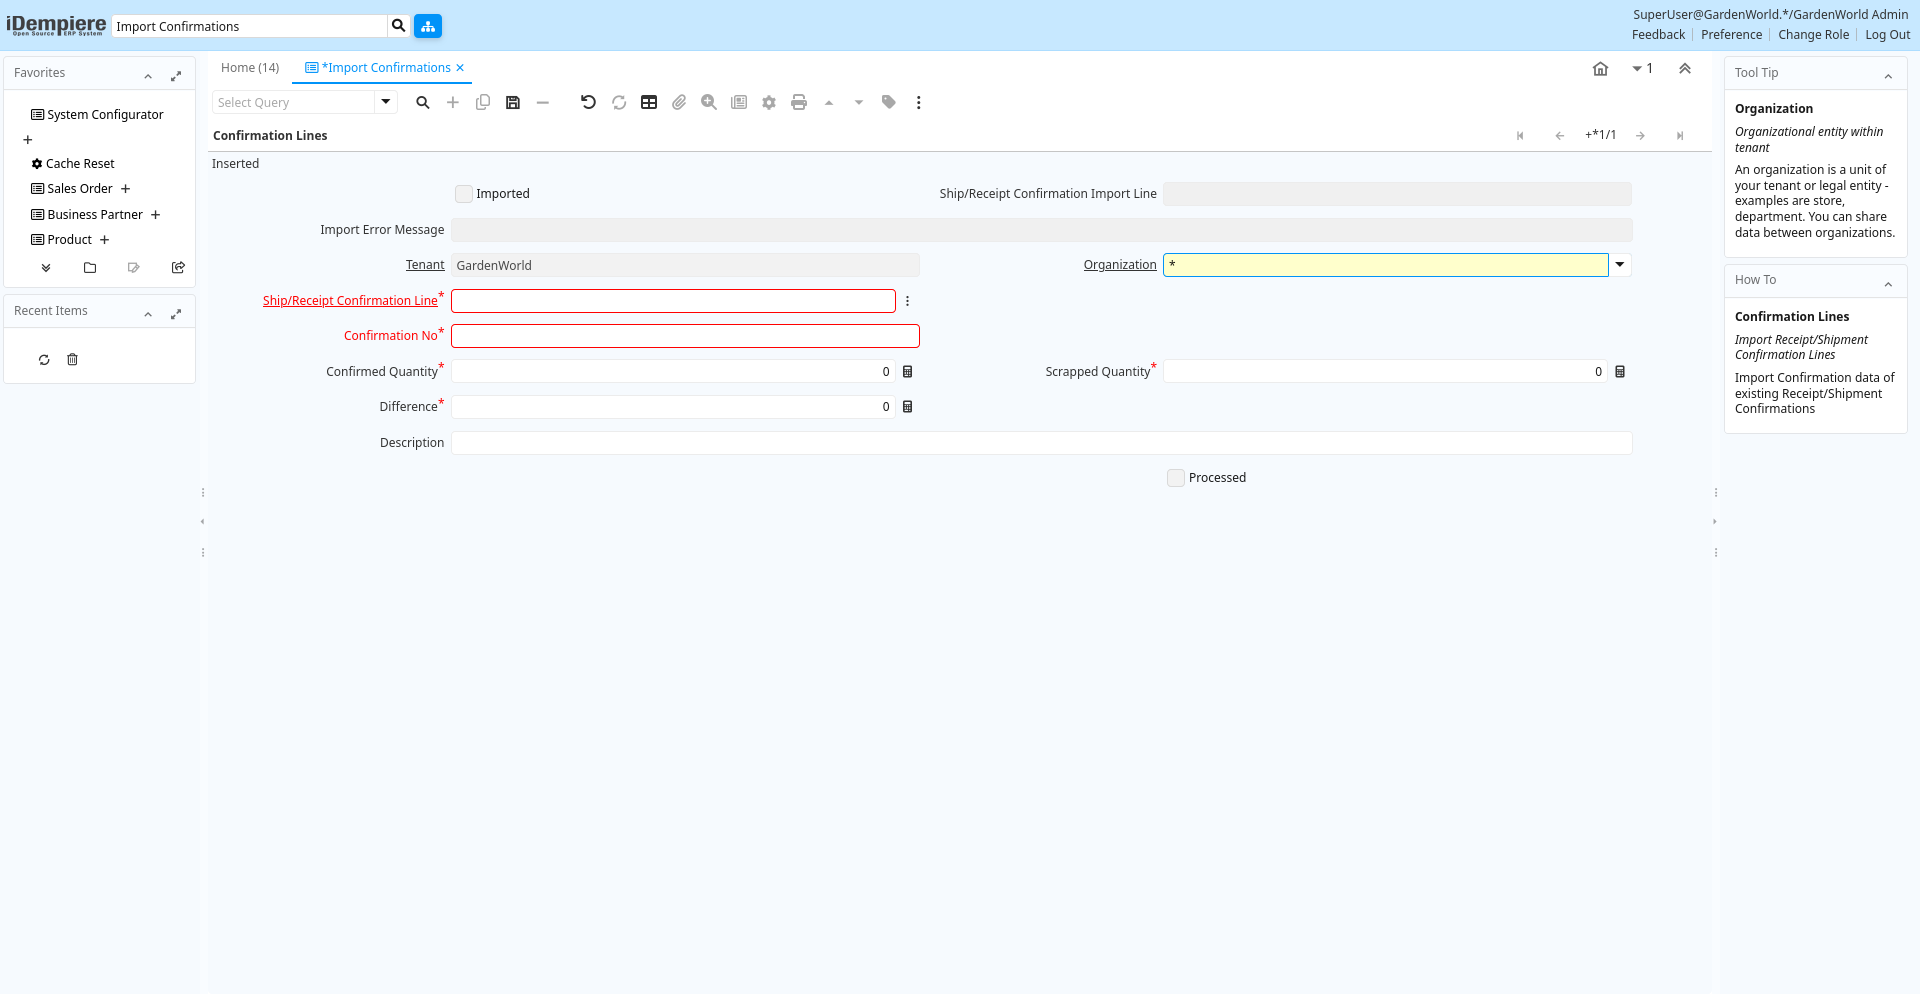Click the Save record toolbar icon

pyautogui.click(x=513, y=102)
